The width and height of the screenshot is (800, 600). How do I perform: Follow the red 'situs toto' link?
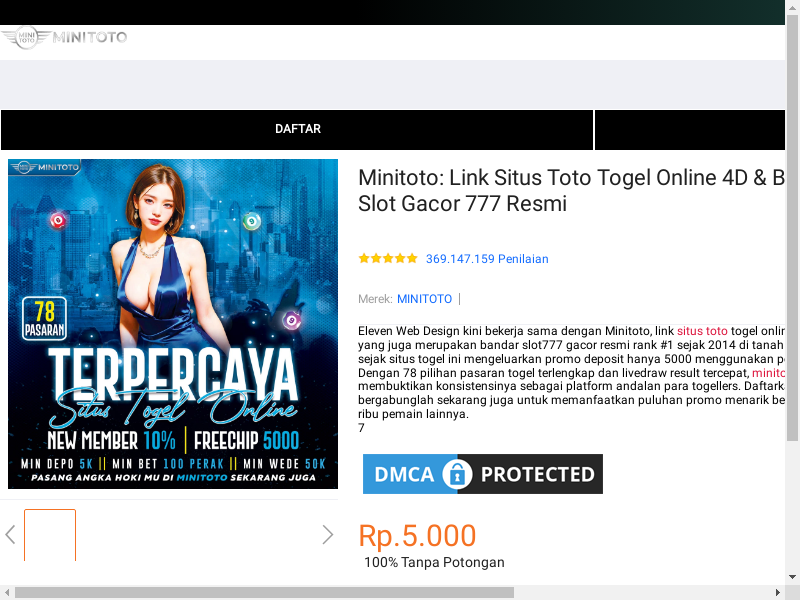tap(702, 331)
